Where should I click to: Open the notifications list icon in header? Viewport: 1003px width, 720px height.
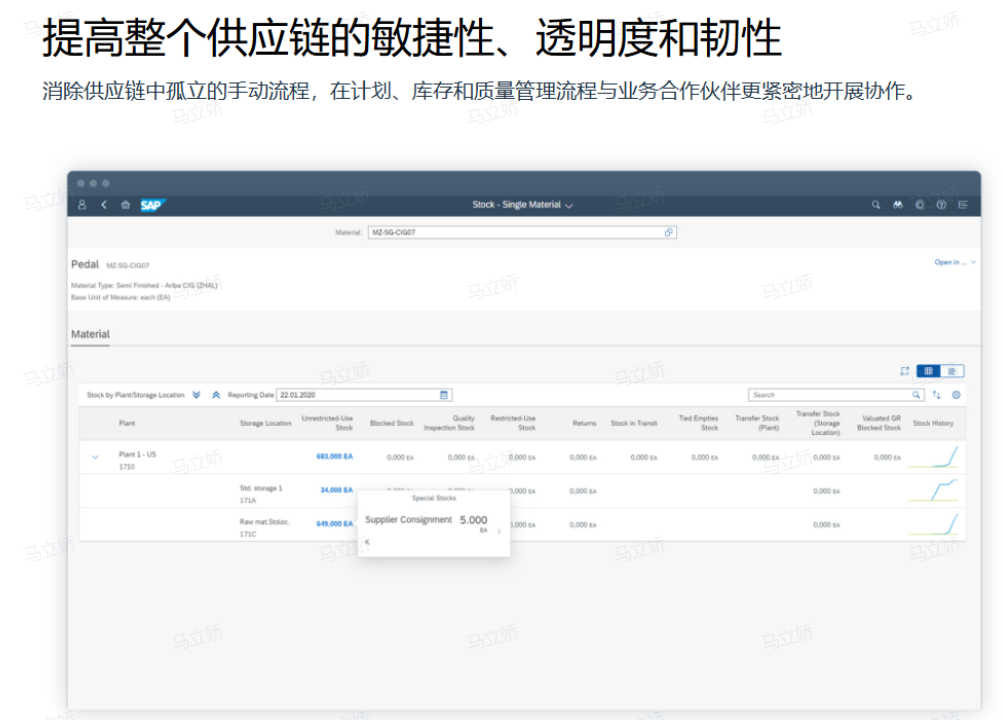(x=963, y=205)
